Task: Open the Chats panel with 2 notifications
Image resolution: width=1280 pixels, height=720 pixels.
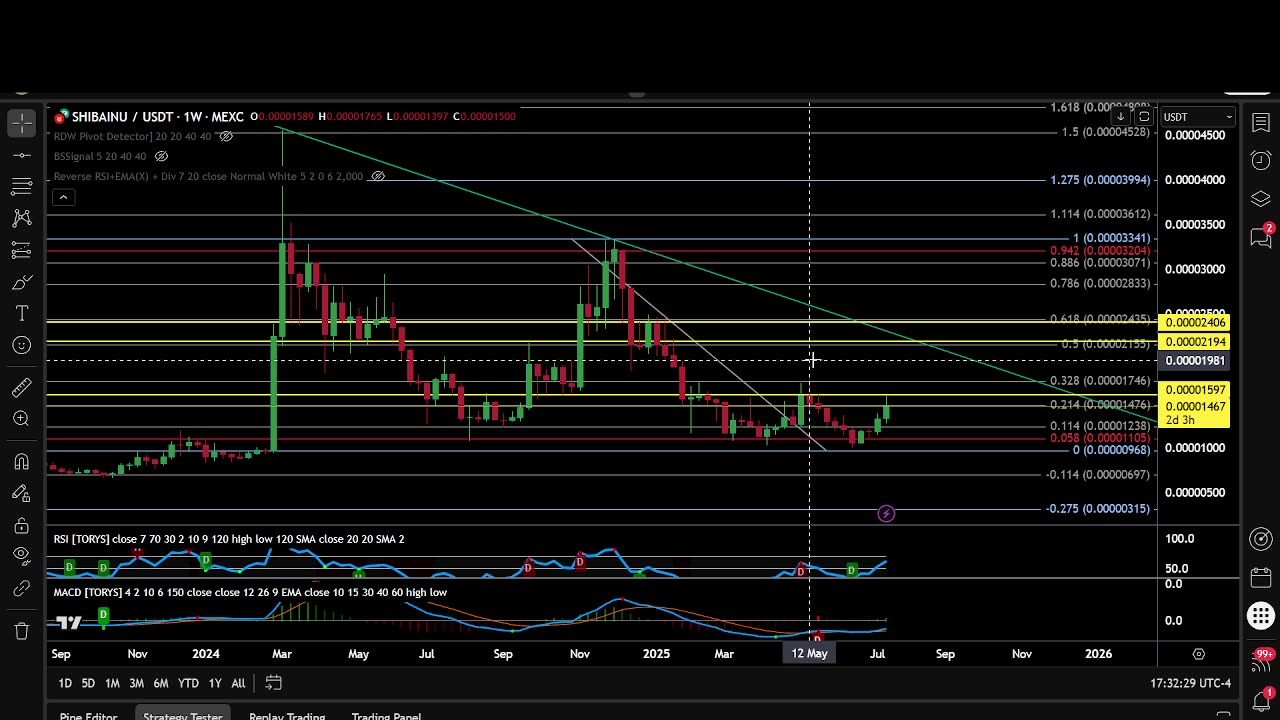Action: (1261, 237)
